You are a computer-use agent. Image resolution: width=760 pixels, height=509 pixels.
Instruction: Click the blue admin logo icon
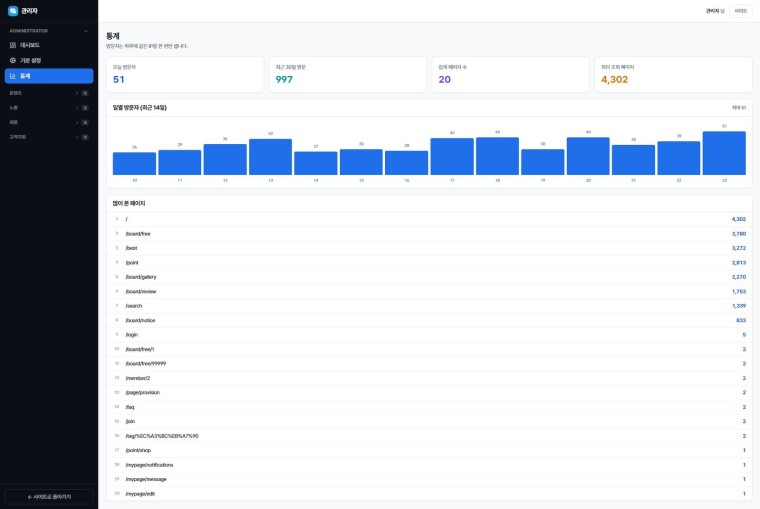pyautogui.click(x=13, y=11)
